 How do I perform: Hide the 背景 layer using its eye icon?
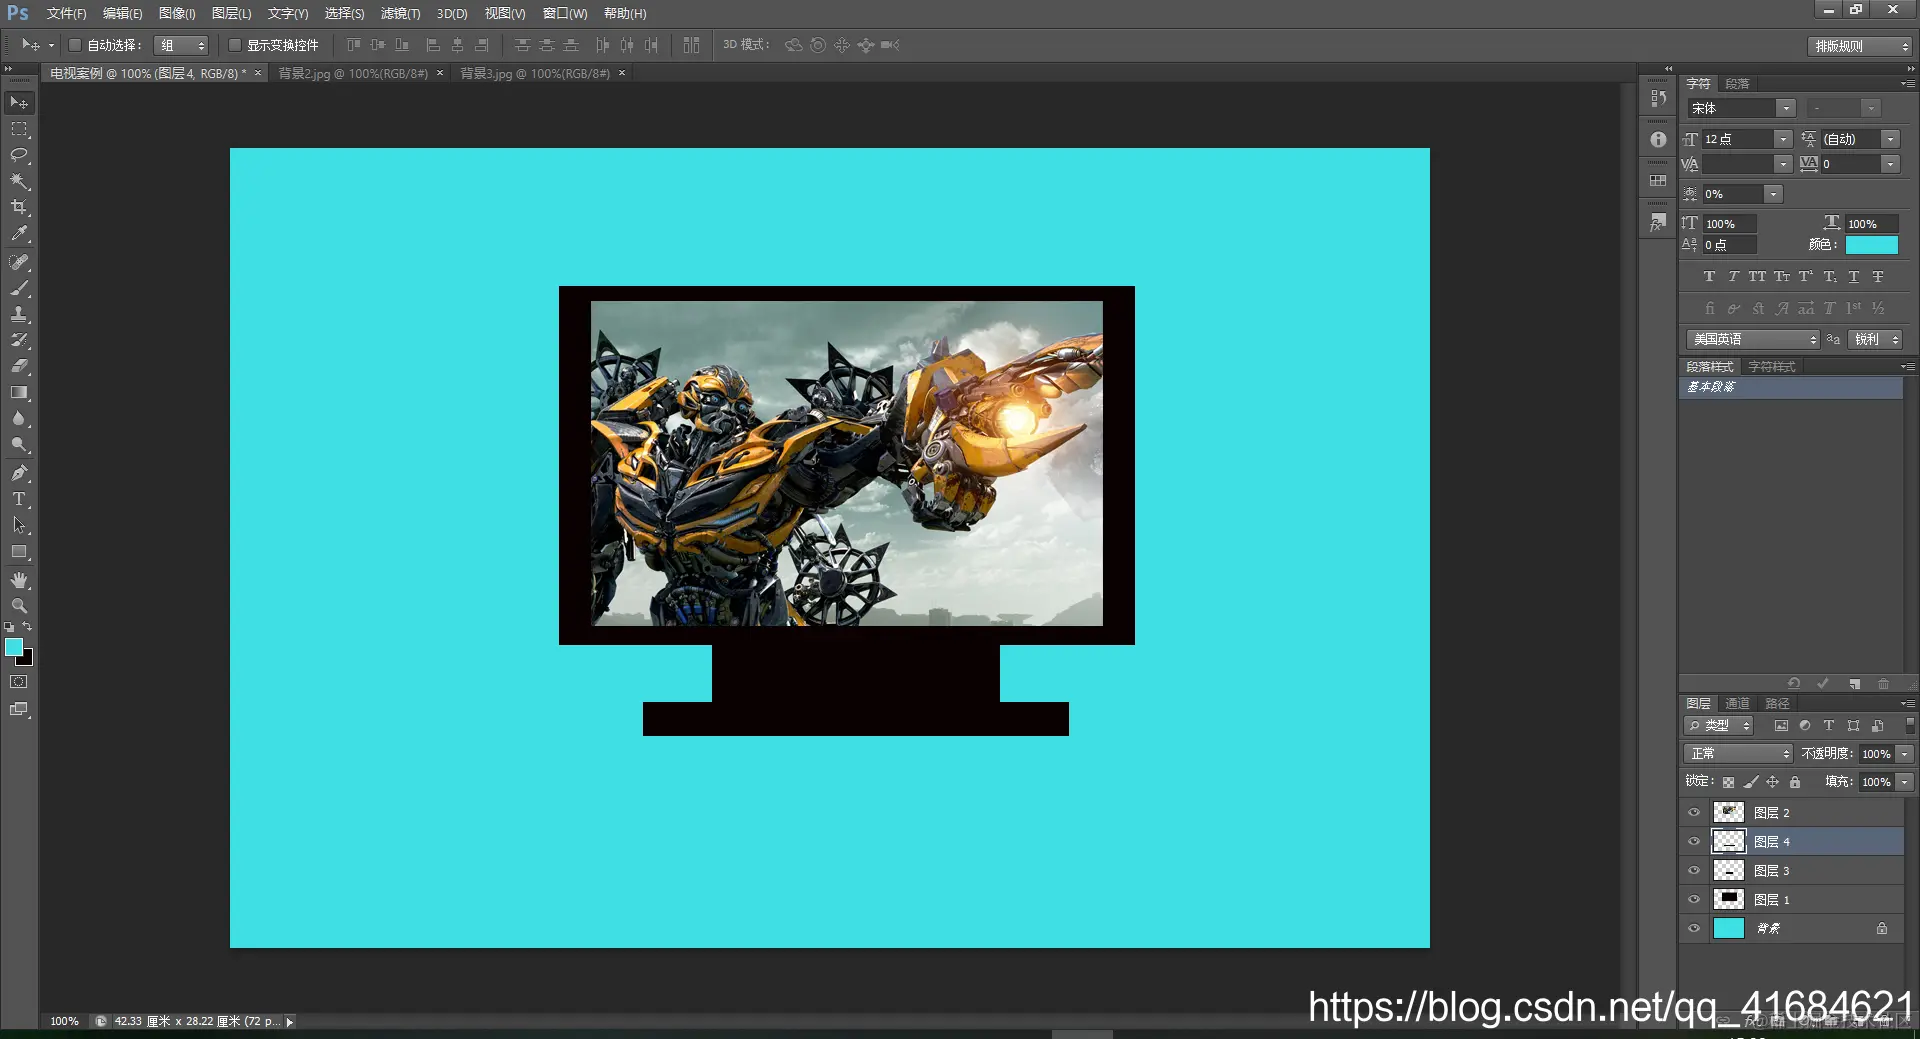(1694, 929)
